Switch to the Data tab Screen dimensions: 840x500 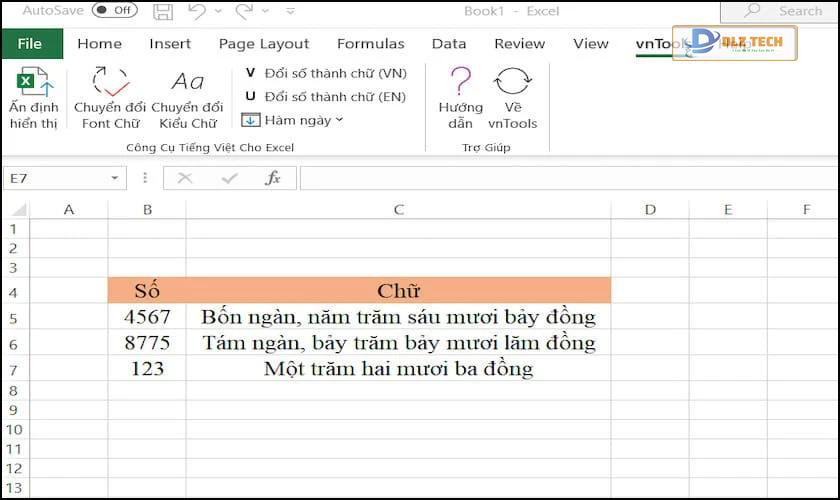coord(449,43)
